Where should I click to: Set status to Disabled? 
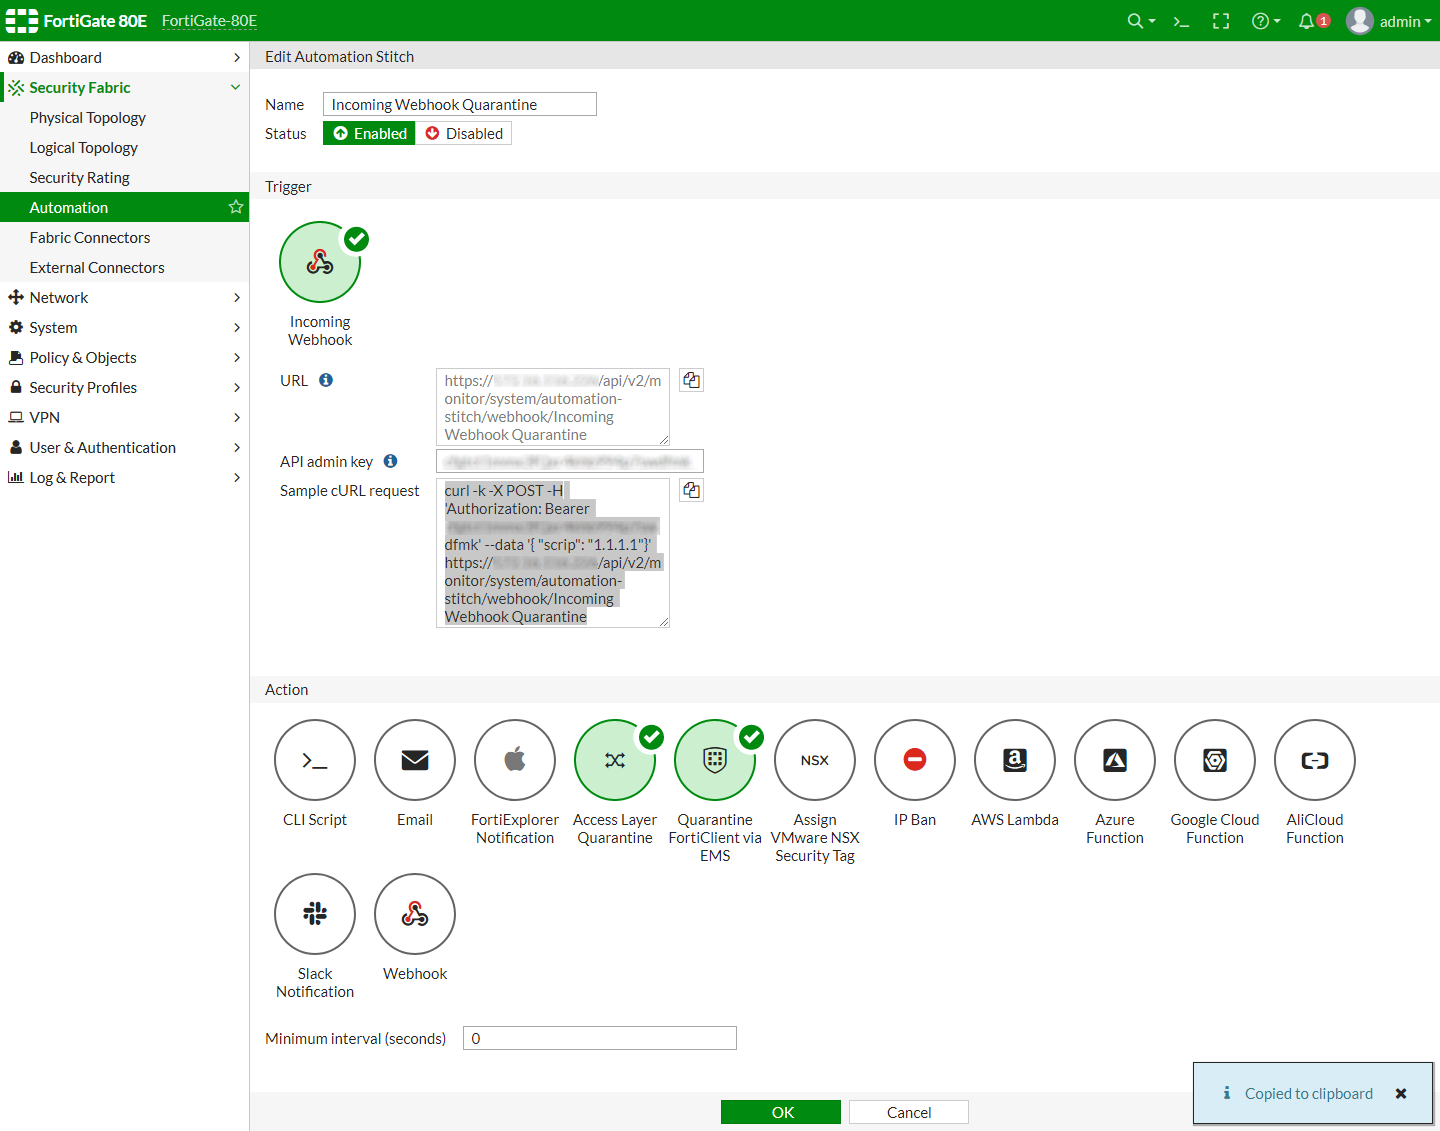coord(464,133)
